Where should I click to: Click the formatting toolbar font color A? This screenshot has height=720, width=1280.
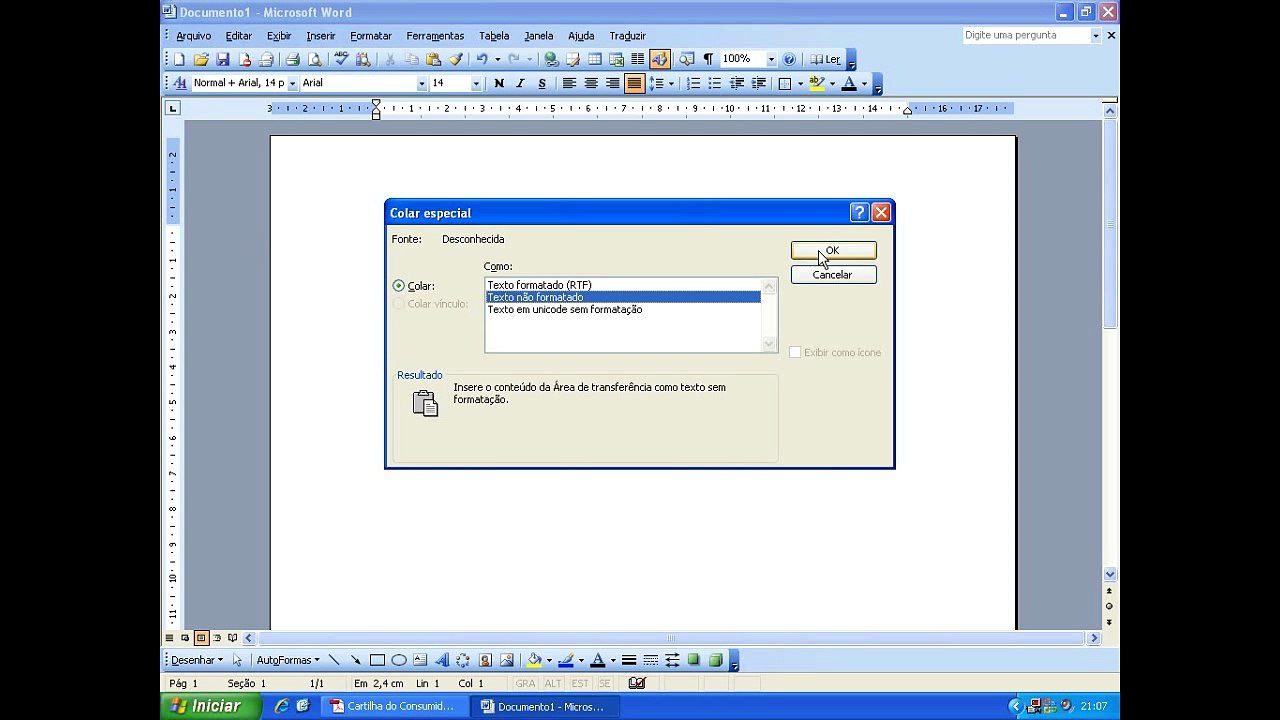[x=849, y=84]
